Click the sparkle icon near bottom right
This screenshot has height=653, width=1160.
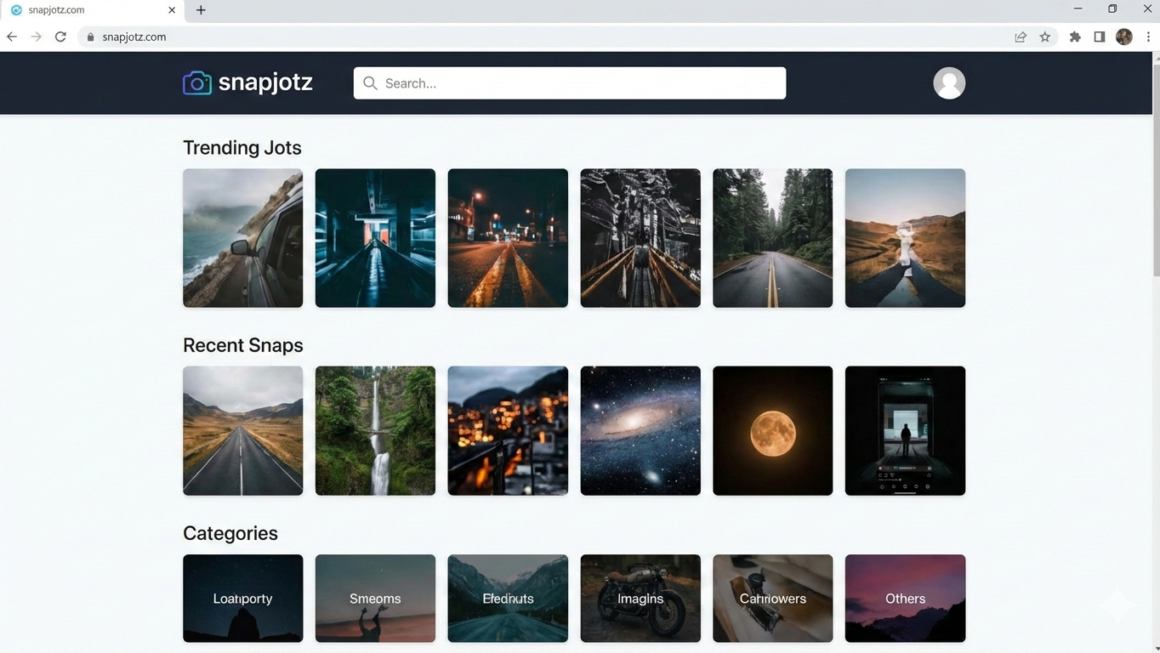tap(1117, 604)
